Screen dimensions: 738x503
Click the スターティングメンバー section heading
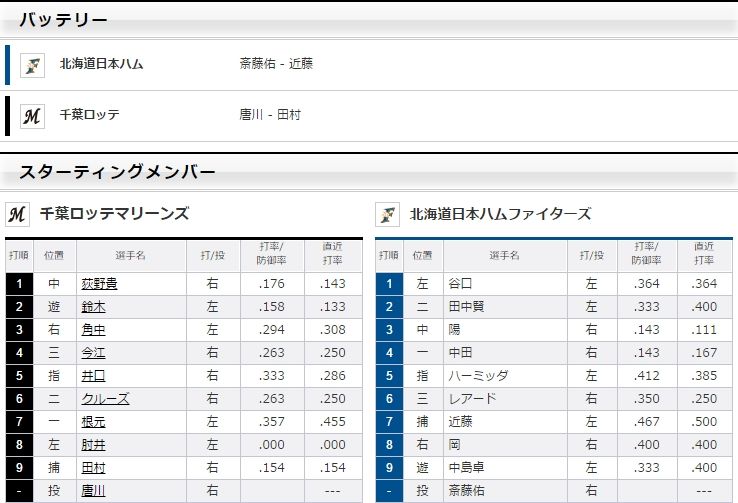(117, 172)
